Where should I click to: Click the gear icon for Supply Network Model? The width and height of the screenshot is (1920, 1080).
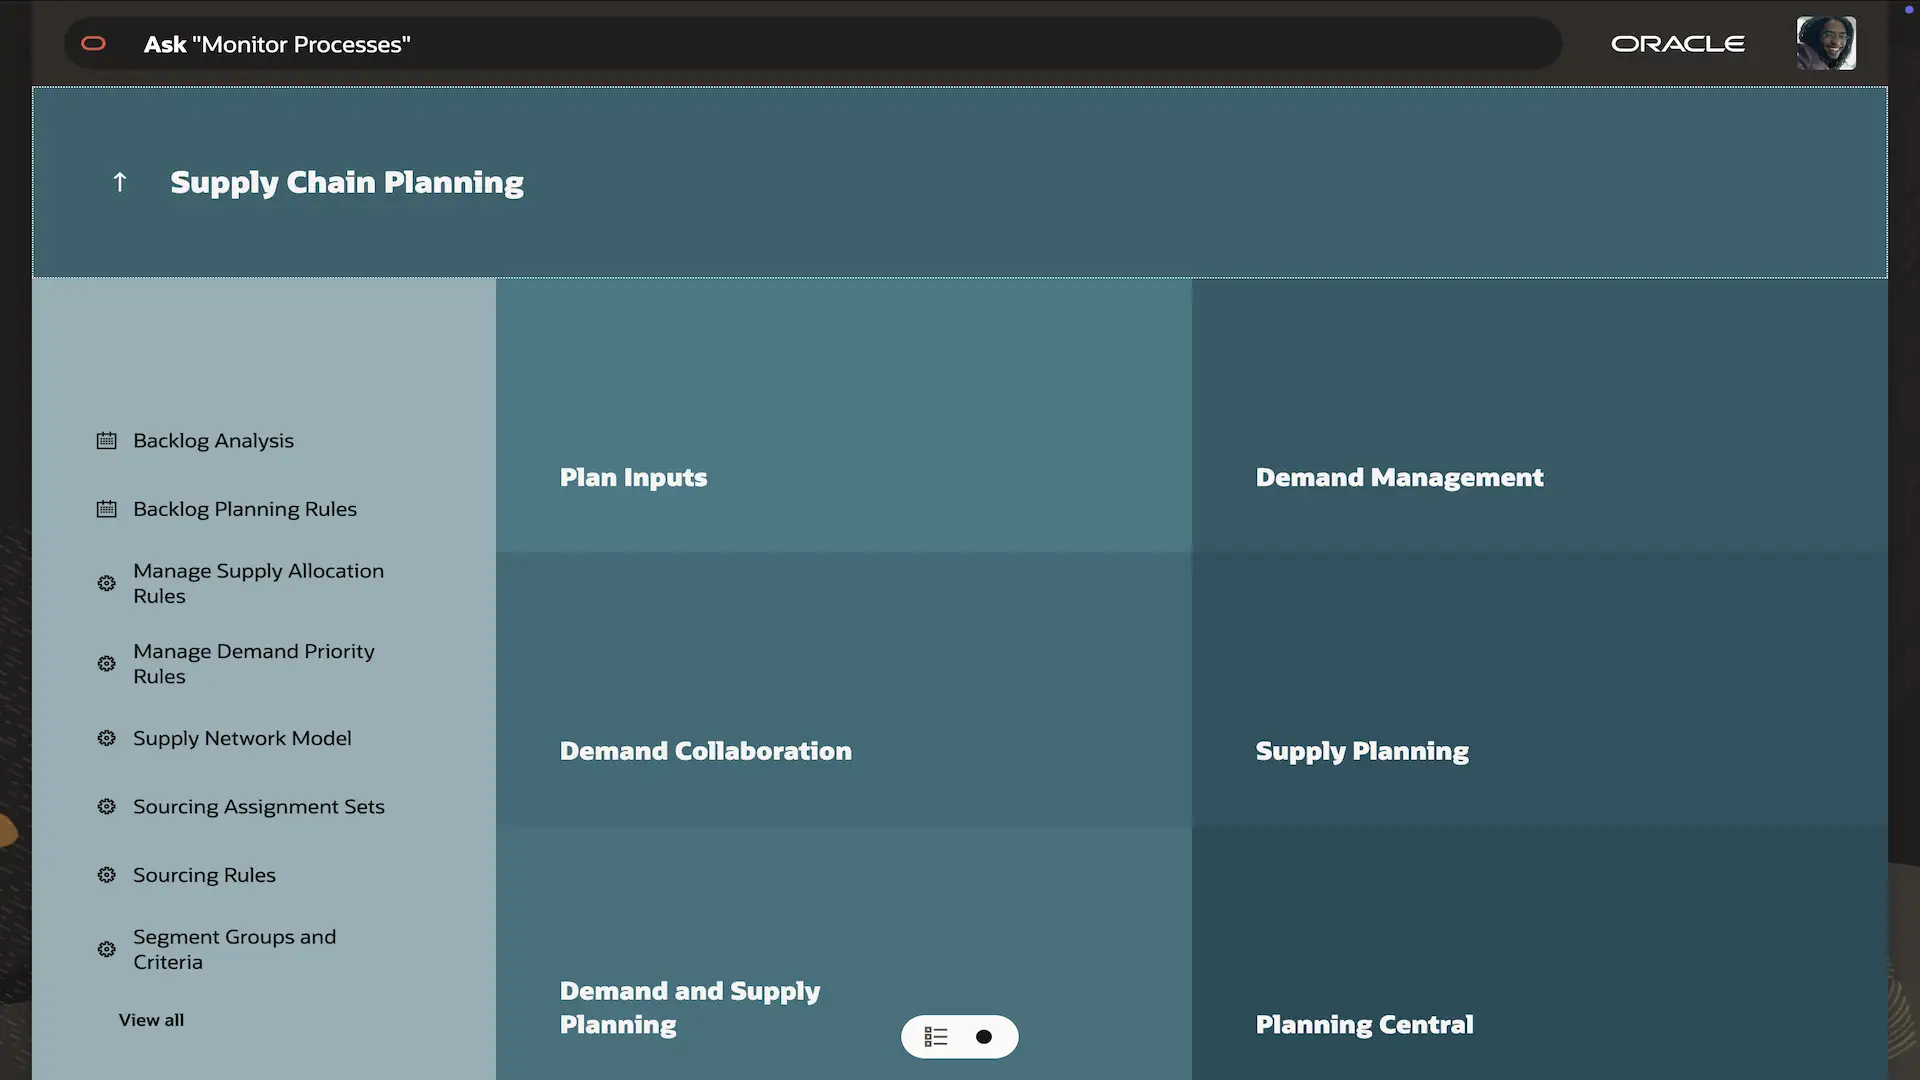tap(106, 738)
